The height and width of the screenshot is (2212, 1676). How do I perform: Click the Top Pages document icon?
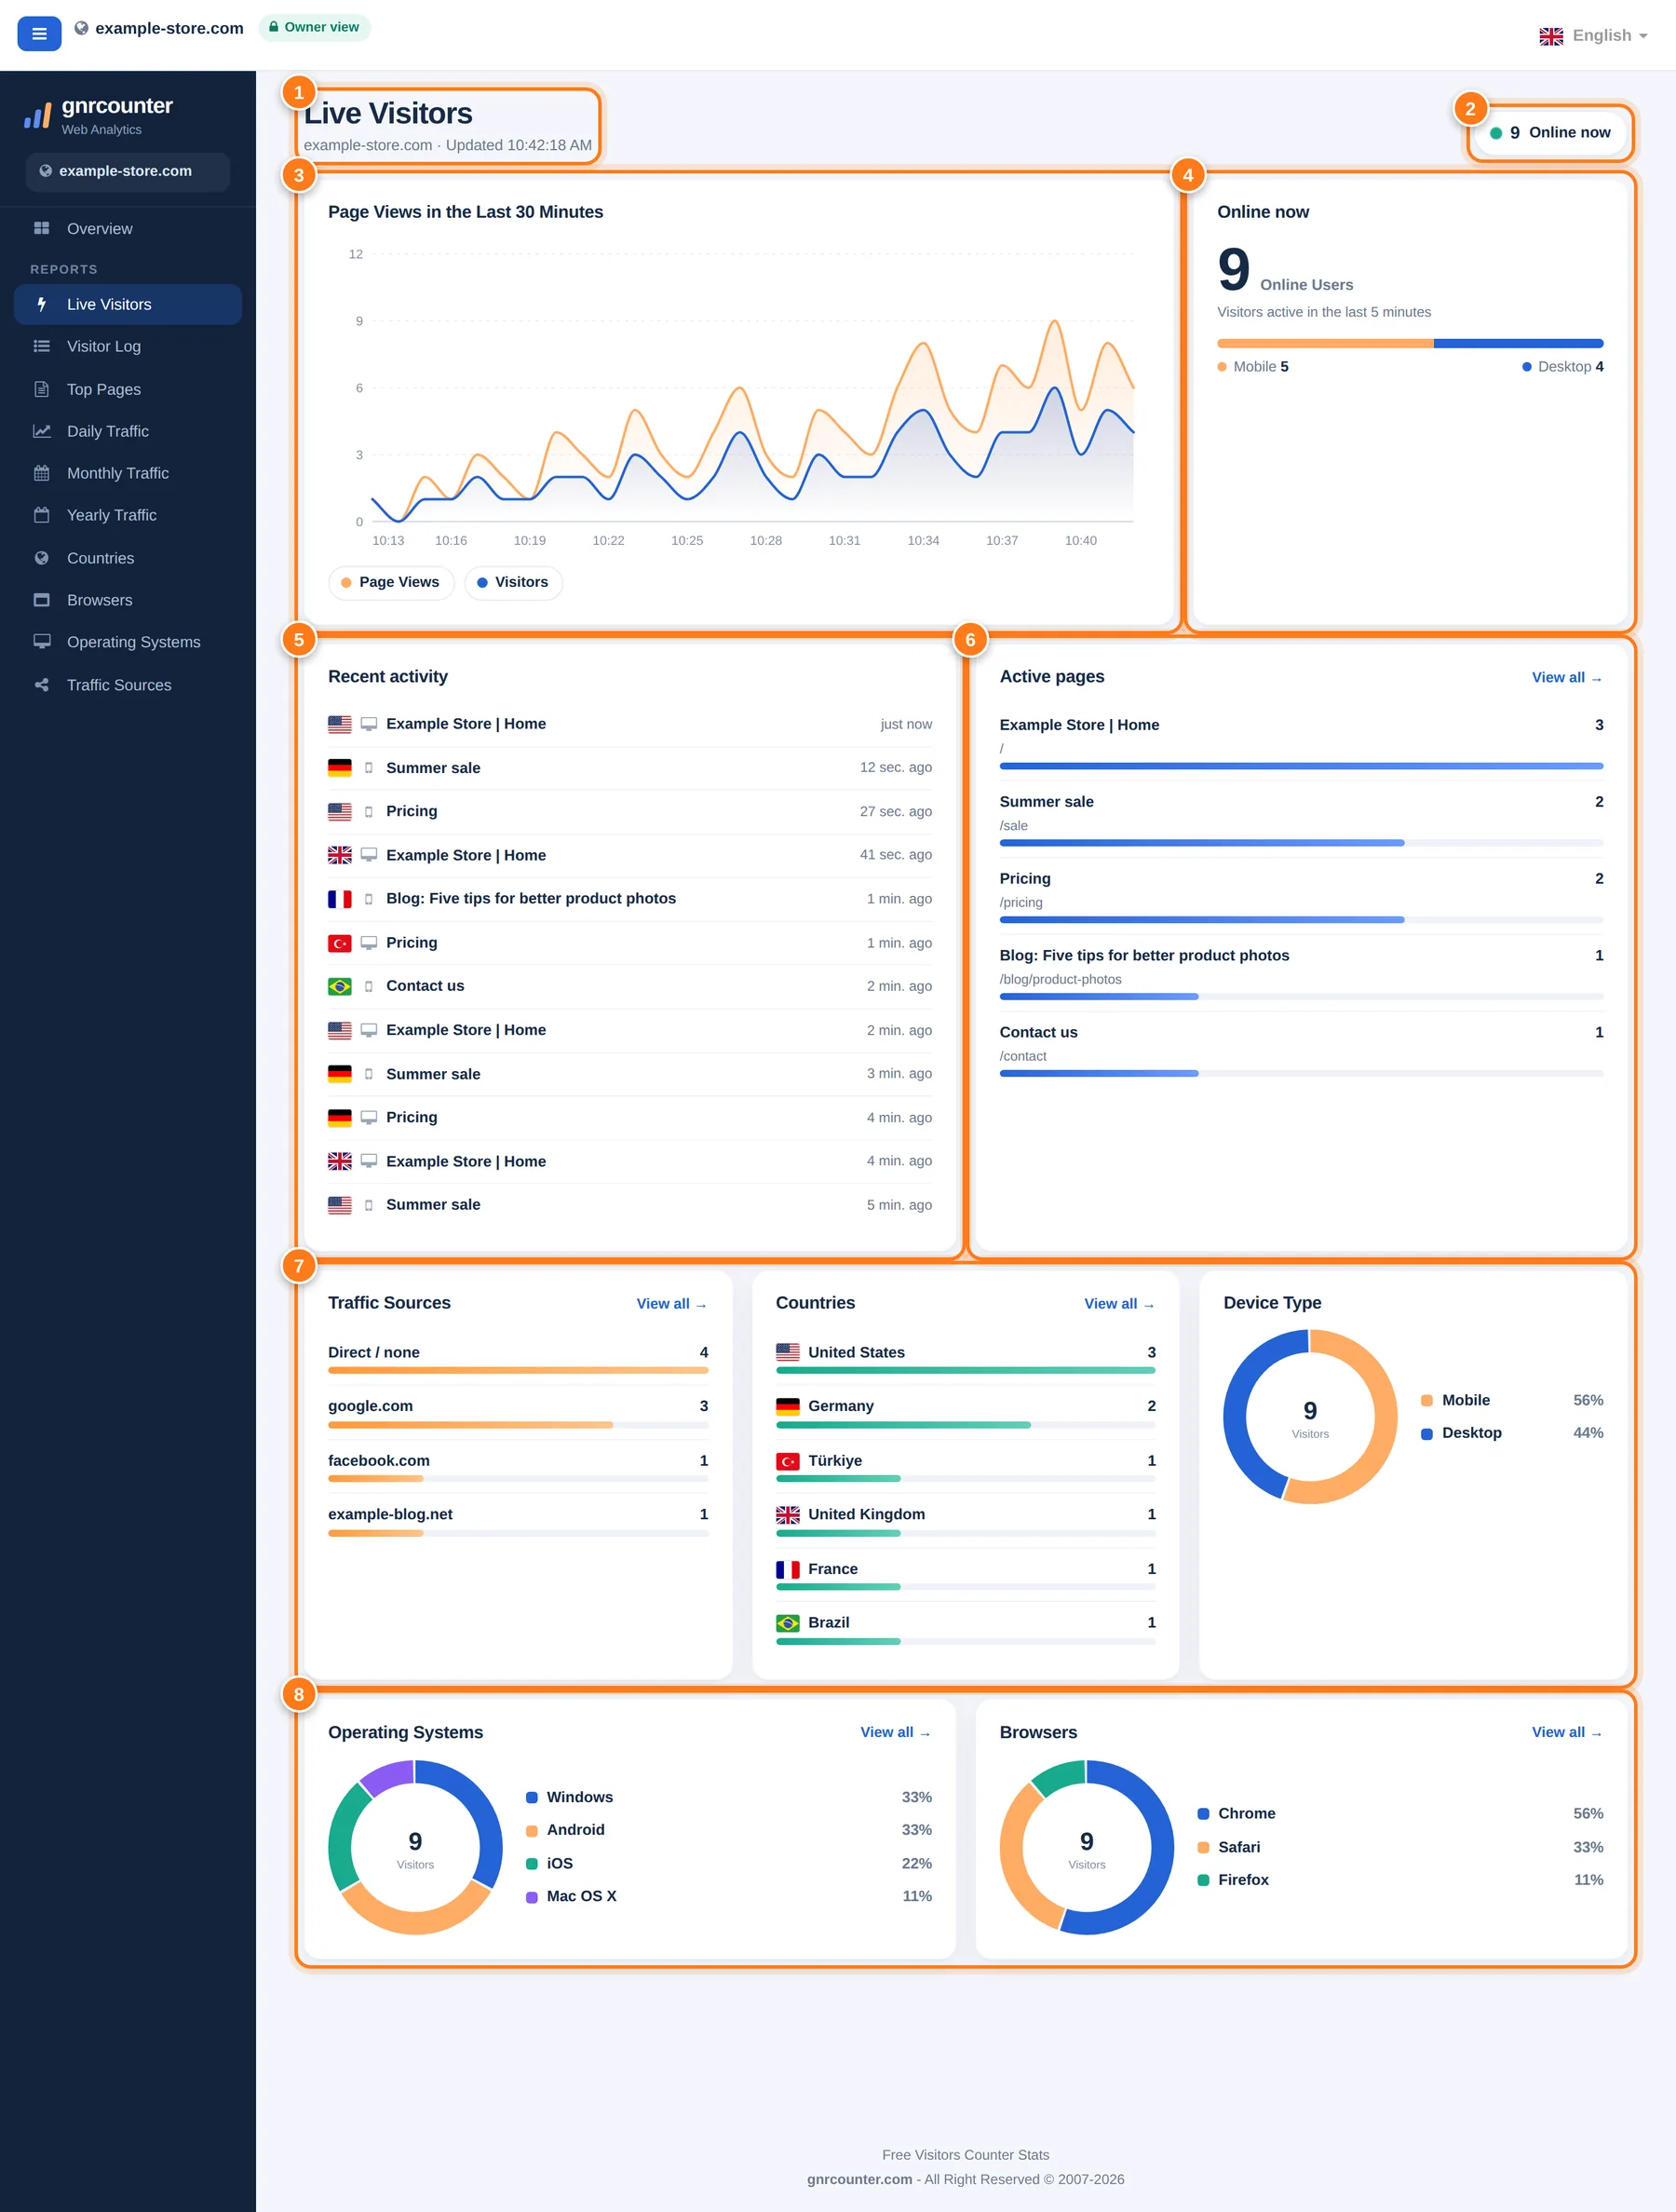coord(41,389)
